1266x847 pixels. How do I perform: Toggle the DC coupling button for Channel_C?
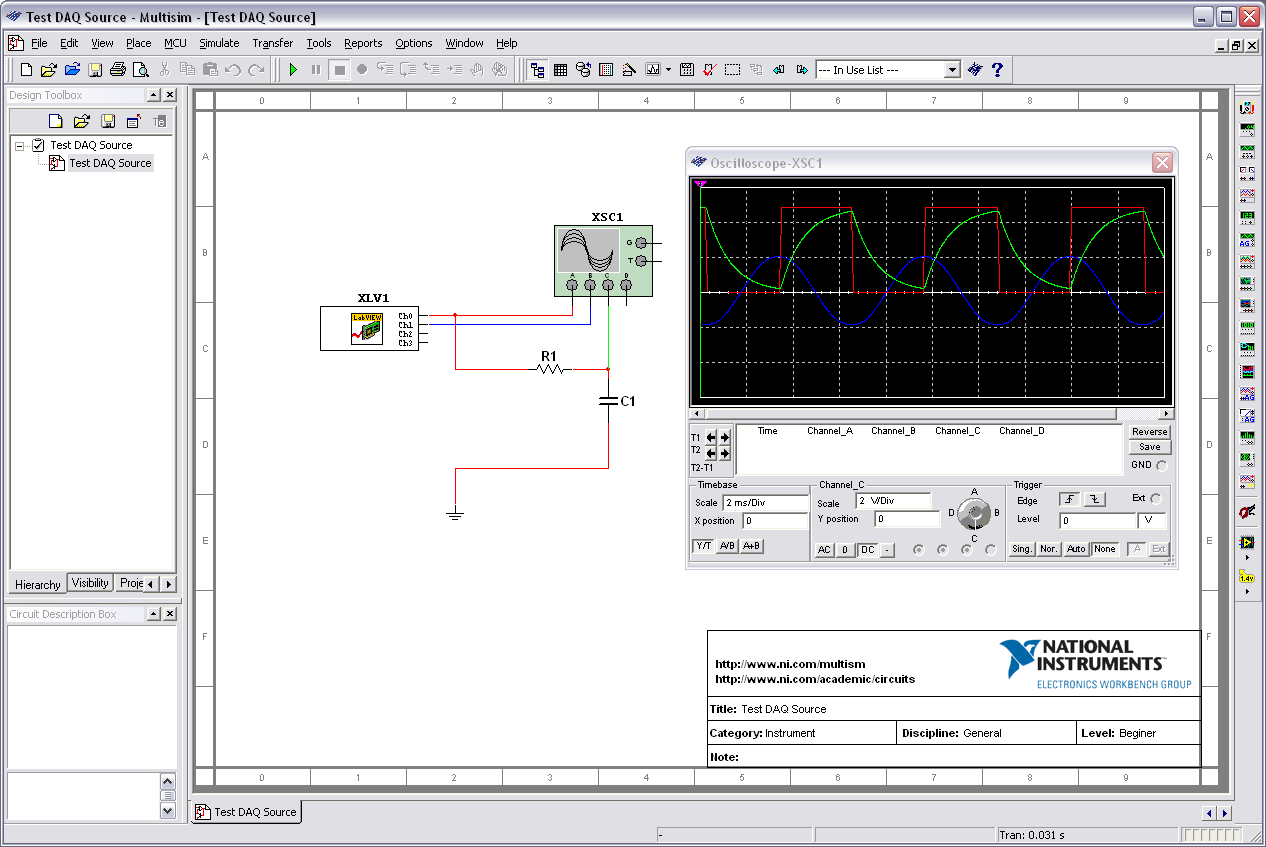pyautogui.click(x=867, y=550)
